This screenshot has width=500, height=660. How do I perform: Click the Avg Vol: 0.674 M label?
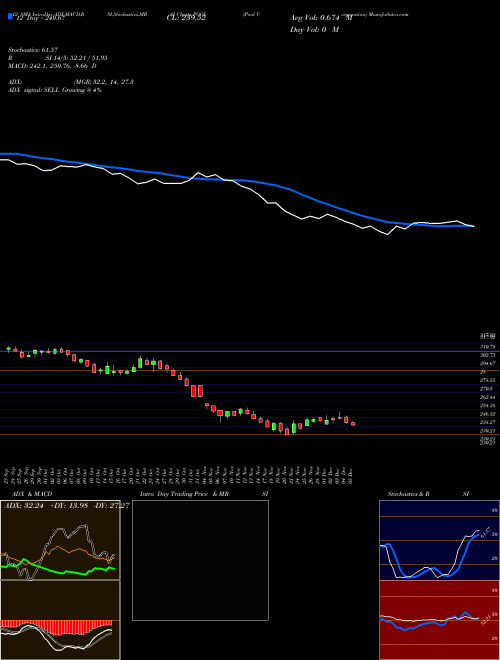(x=321, y=18)
